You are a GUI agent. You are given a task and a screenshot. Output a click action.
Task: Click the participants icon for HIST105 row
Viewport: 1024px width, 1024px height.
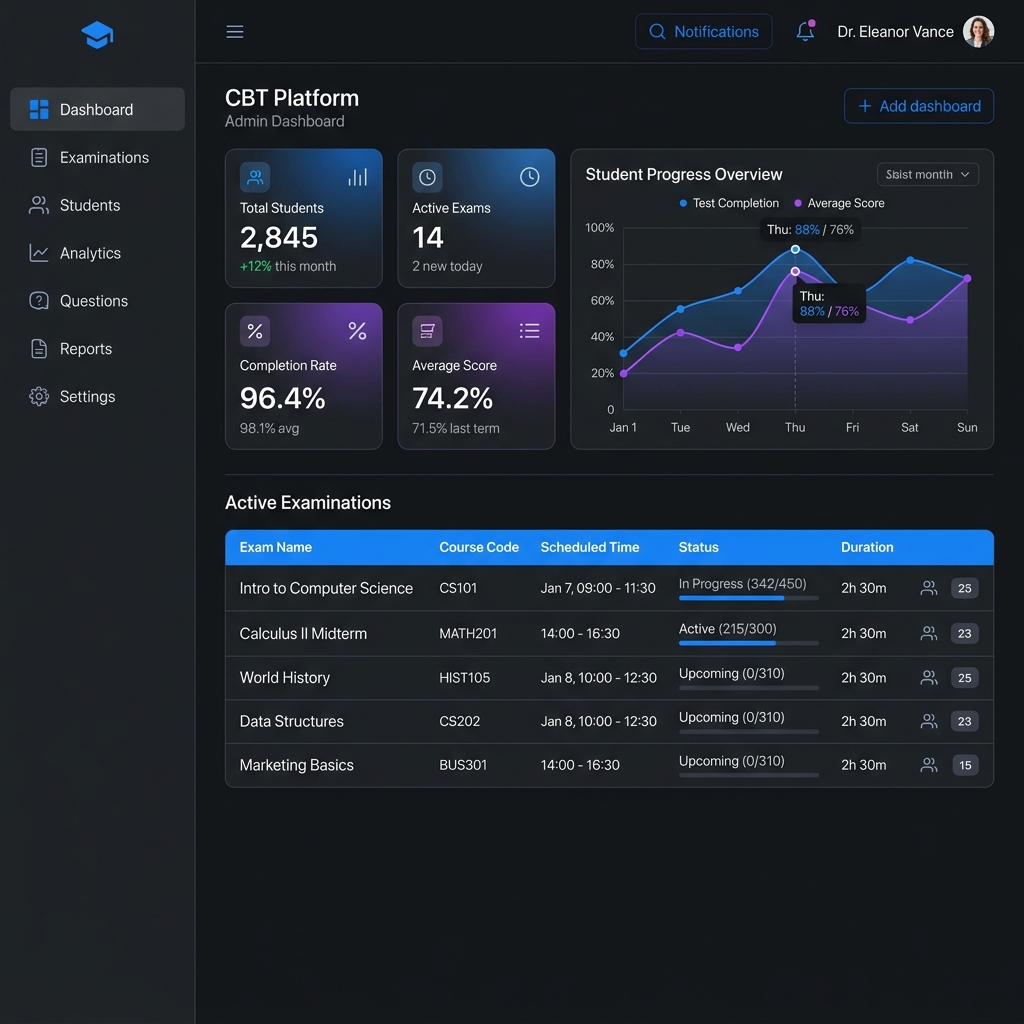[929, 678]
